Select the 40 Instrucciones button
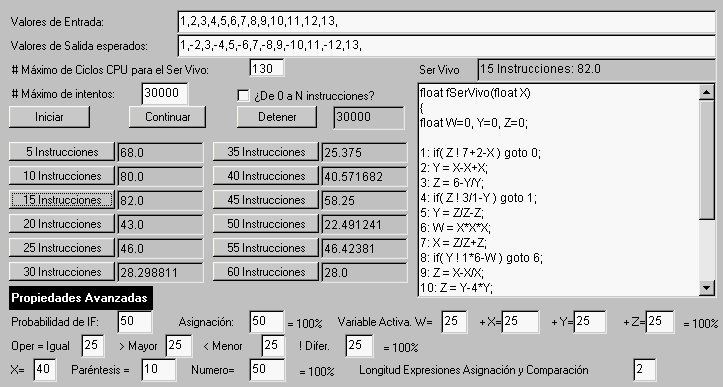 pyautogui.click(x=266, y=176)
